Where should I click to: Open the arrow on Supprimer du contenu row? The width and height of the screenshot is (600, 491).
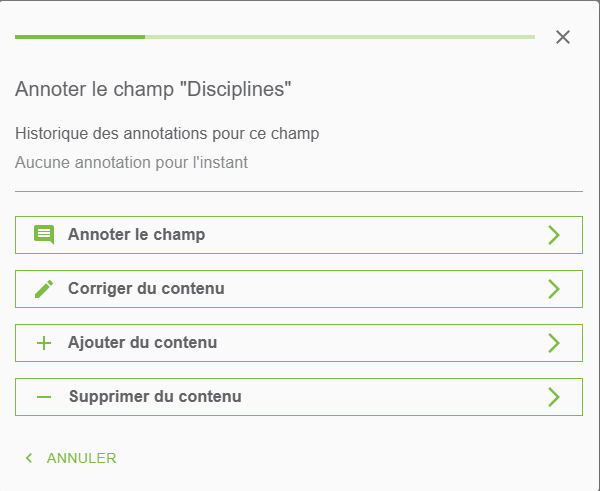click(554, 397)
